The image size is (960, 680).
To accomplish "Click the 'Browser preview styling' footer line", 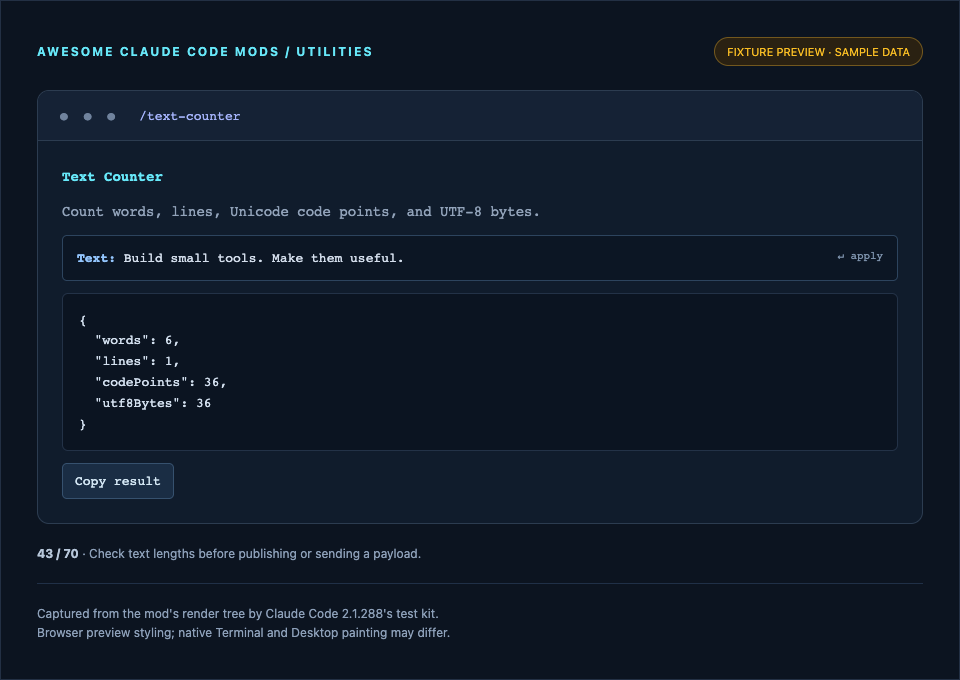I will pyautogui.click(x=244, y=633).
